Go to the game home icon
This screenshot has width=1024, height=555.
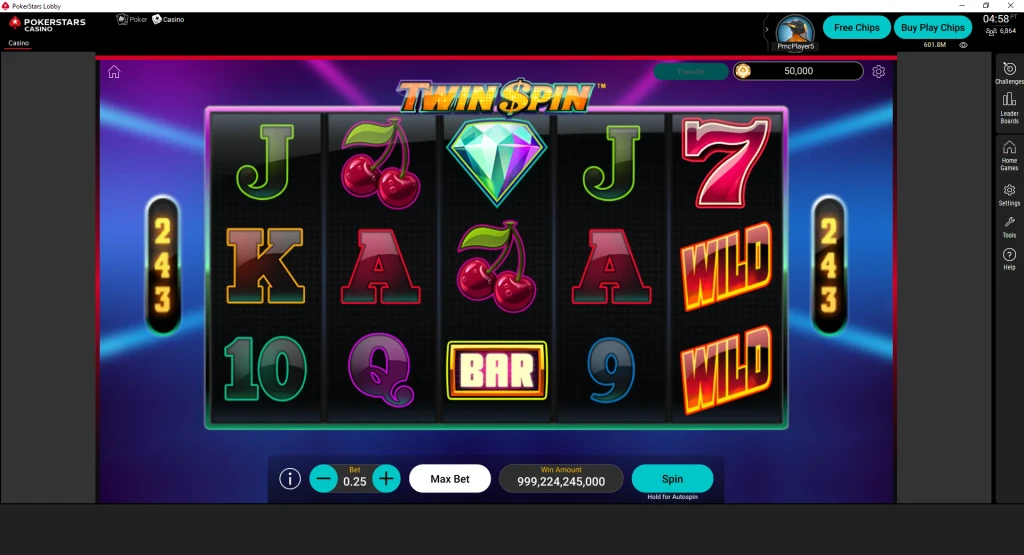click(114, 72)
